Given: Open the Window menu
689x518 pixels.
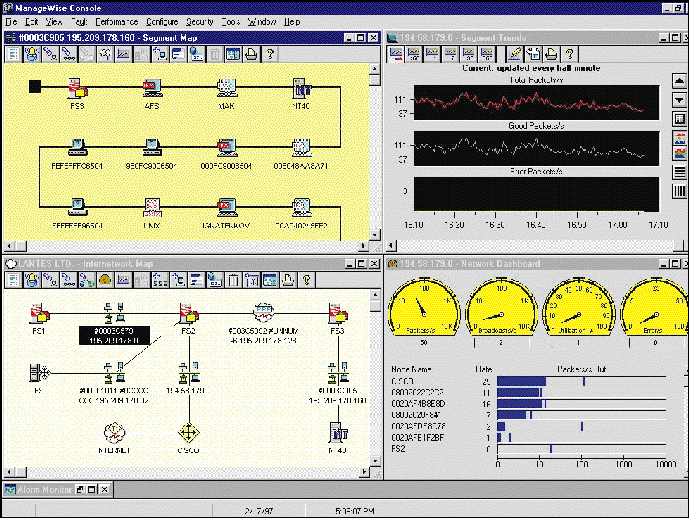Looking at the screenshot, I should (262, 22).
